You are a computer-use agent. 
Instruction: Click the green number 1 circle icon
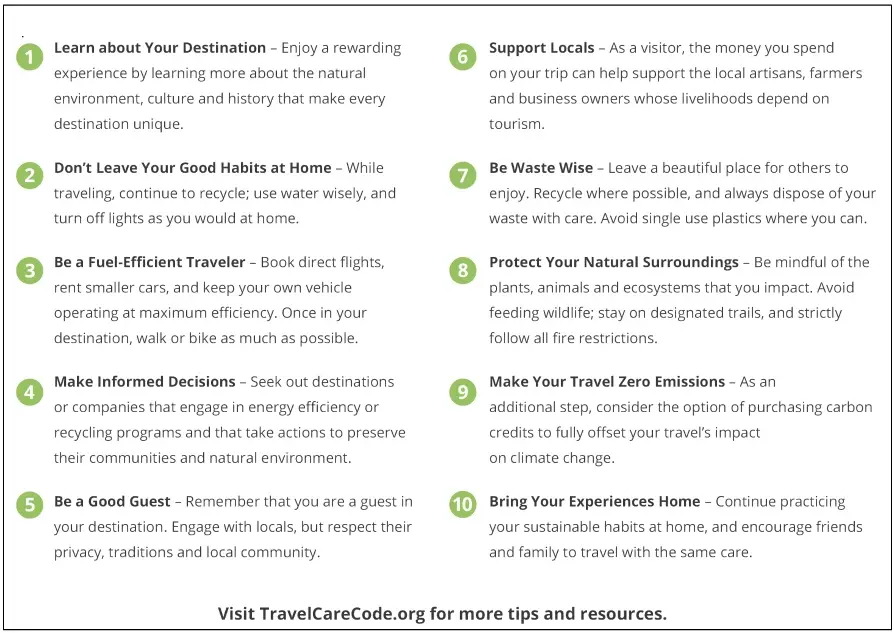(30, 57)
